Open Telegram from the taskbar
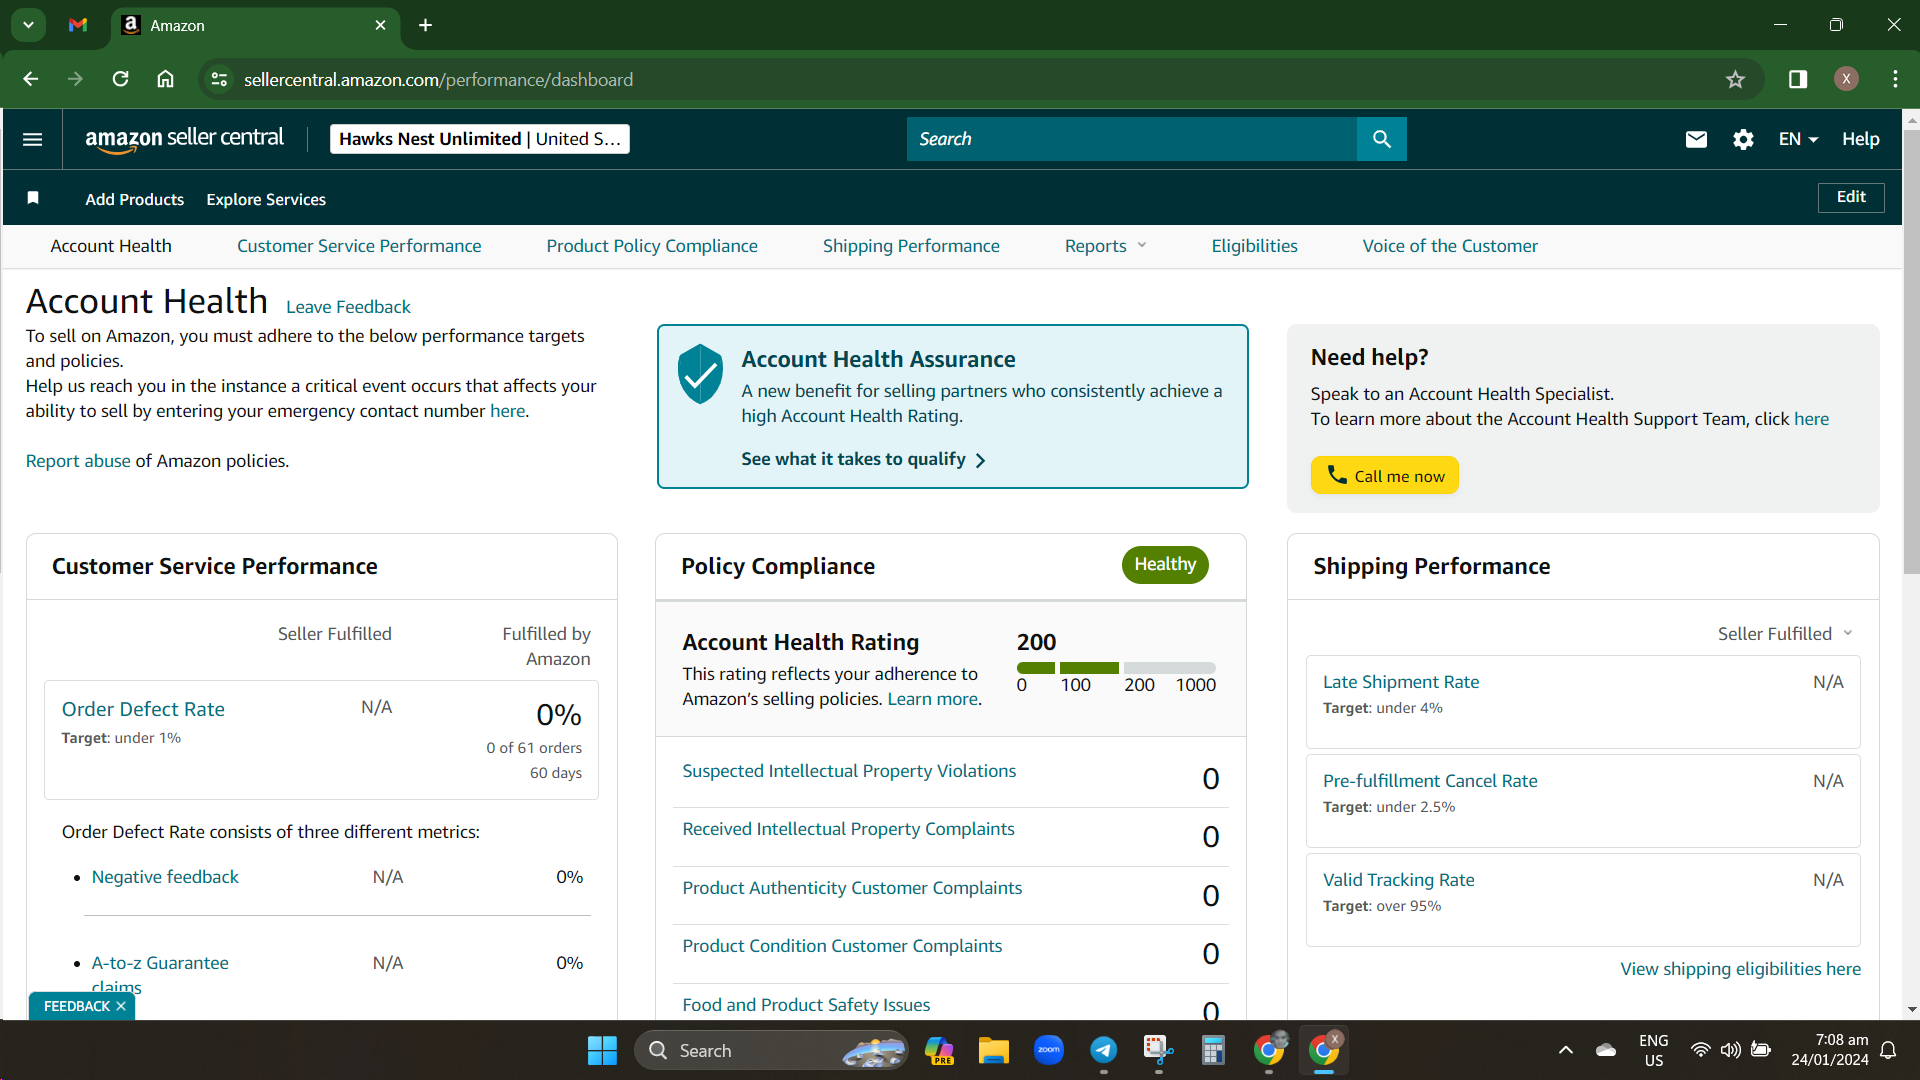Screen dimensions: 1920x1080 [x=1103, y=1051]
